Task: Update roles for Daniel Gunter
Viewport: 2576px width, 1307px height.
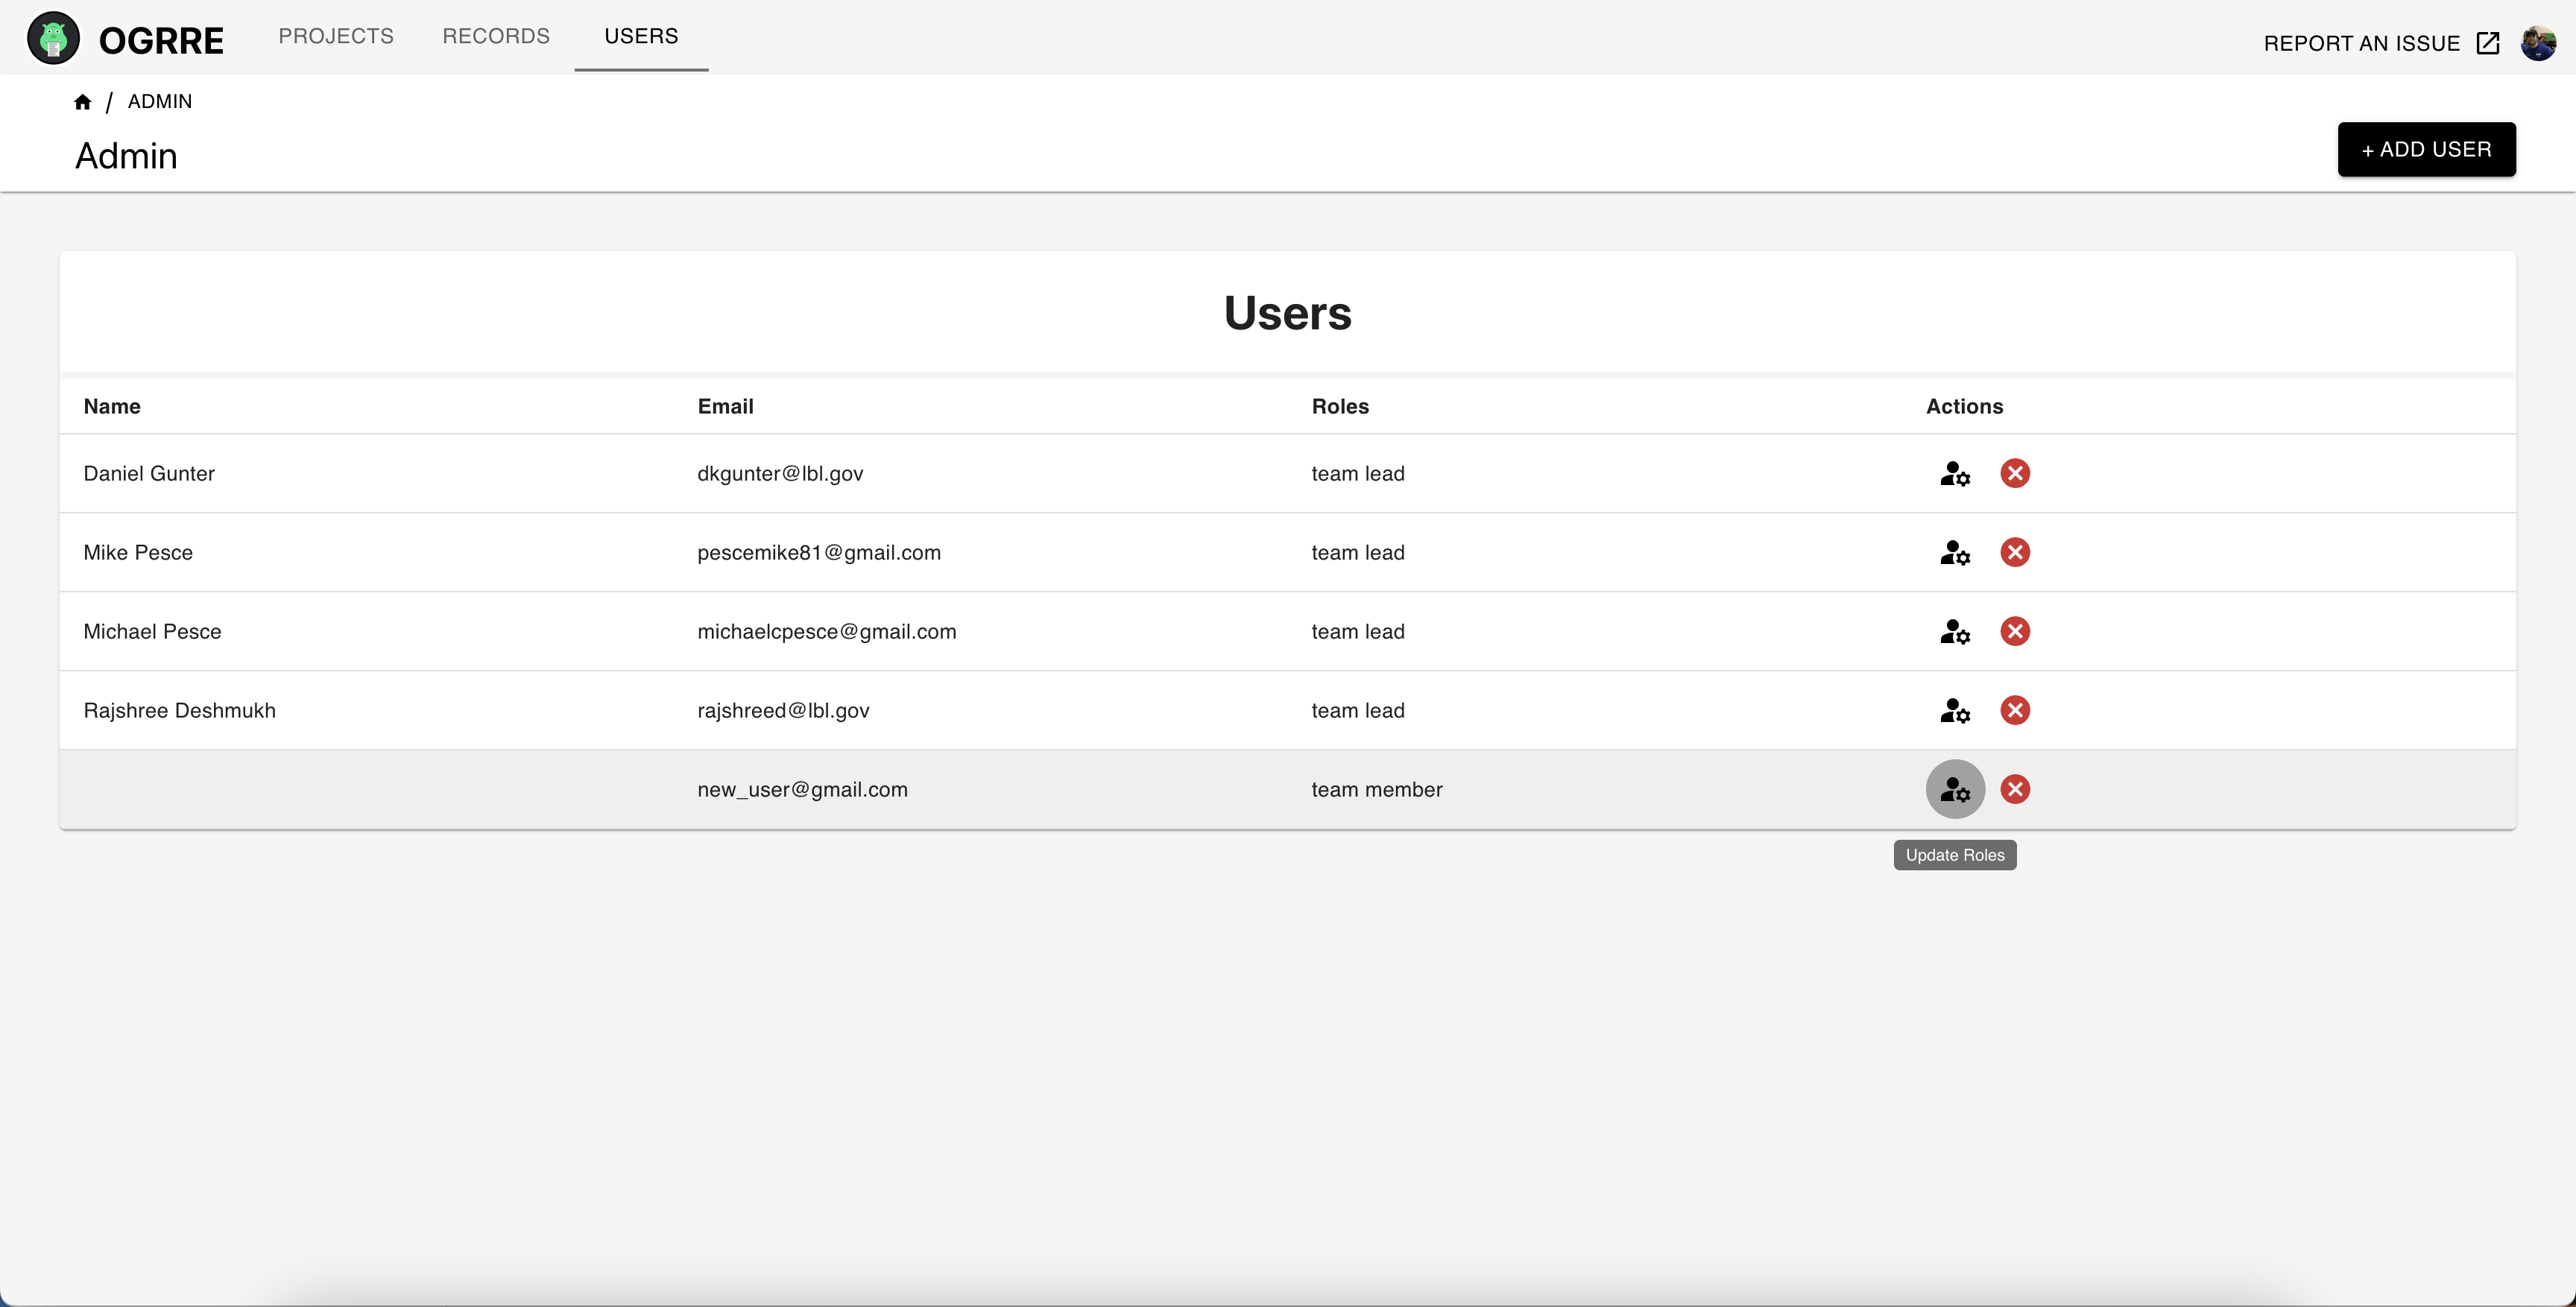Action: point(1955,473)
